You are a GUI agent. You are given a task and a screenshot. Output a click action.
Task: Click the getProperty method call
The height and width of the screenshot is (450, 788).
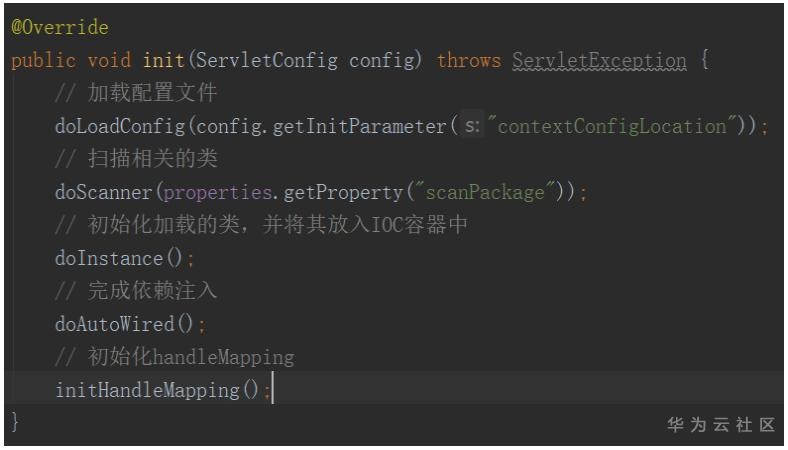click(333, 193)
